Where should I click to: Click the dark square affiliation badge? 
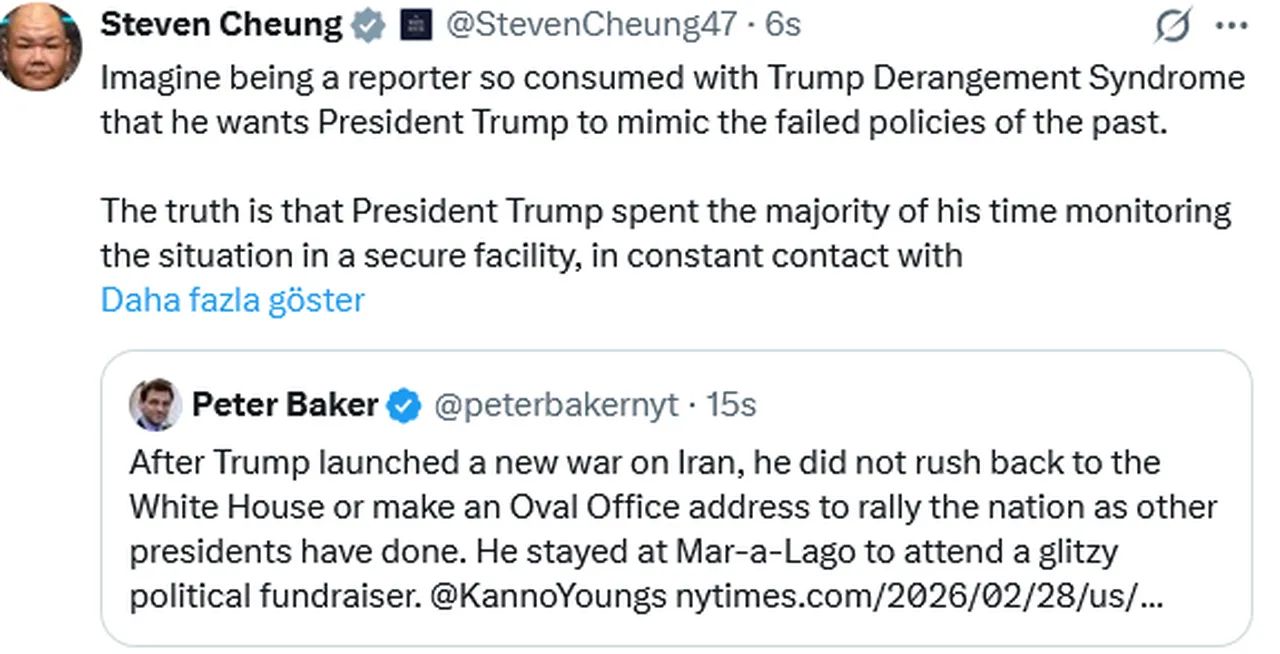[x=415, y=27]
